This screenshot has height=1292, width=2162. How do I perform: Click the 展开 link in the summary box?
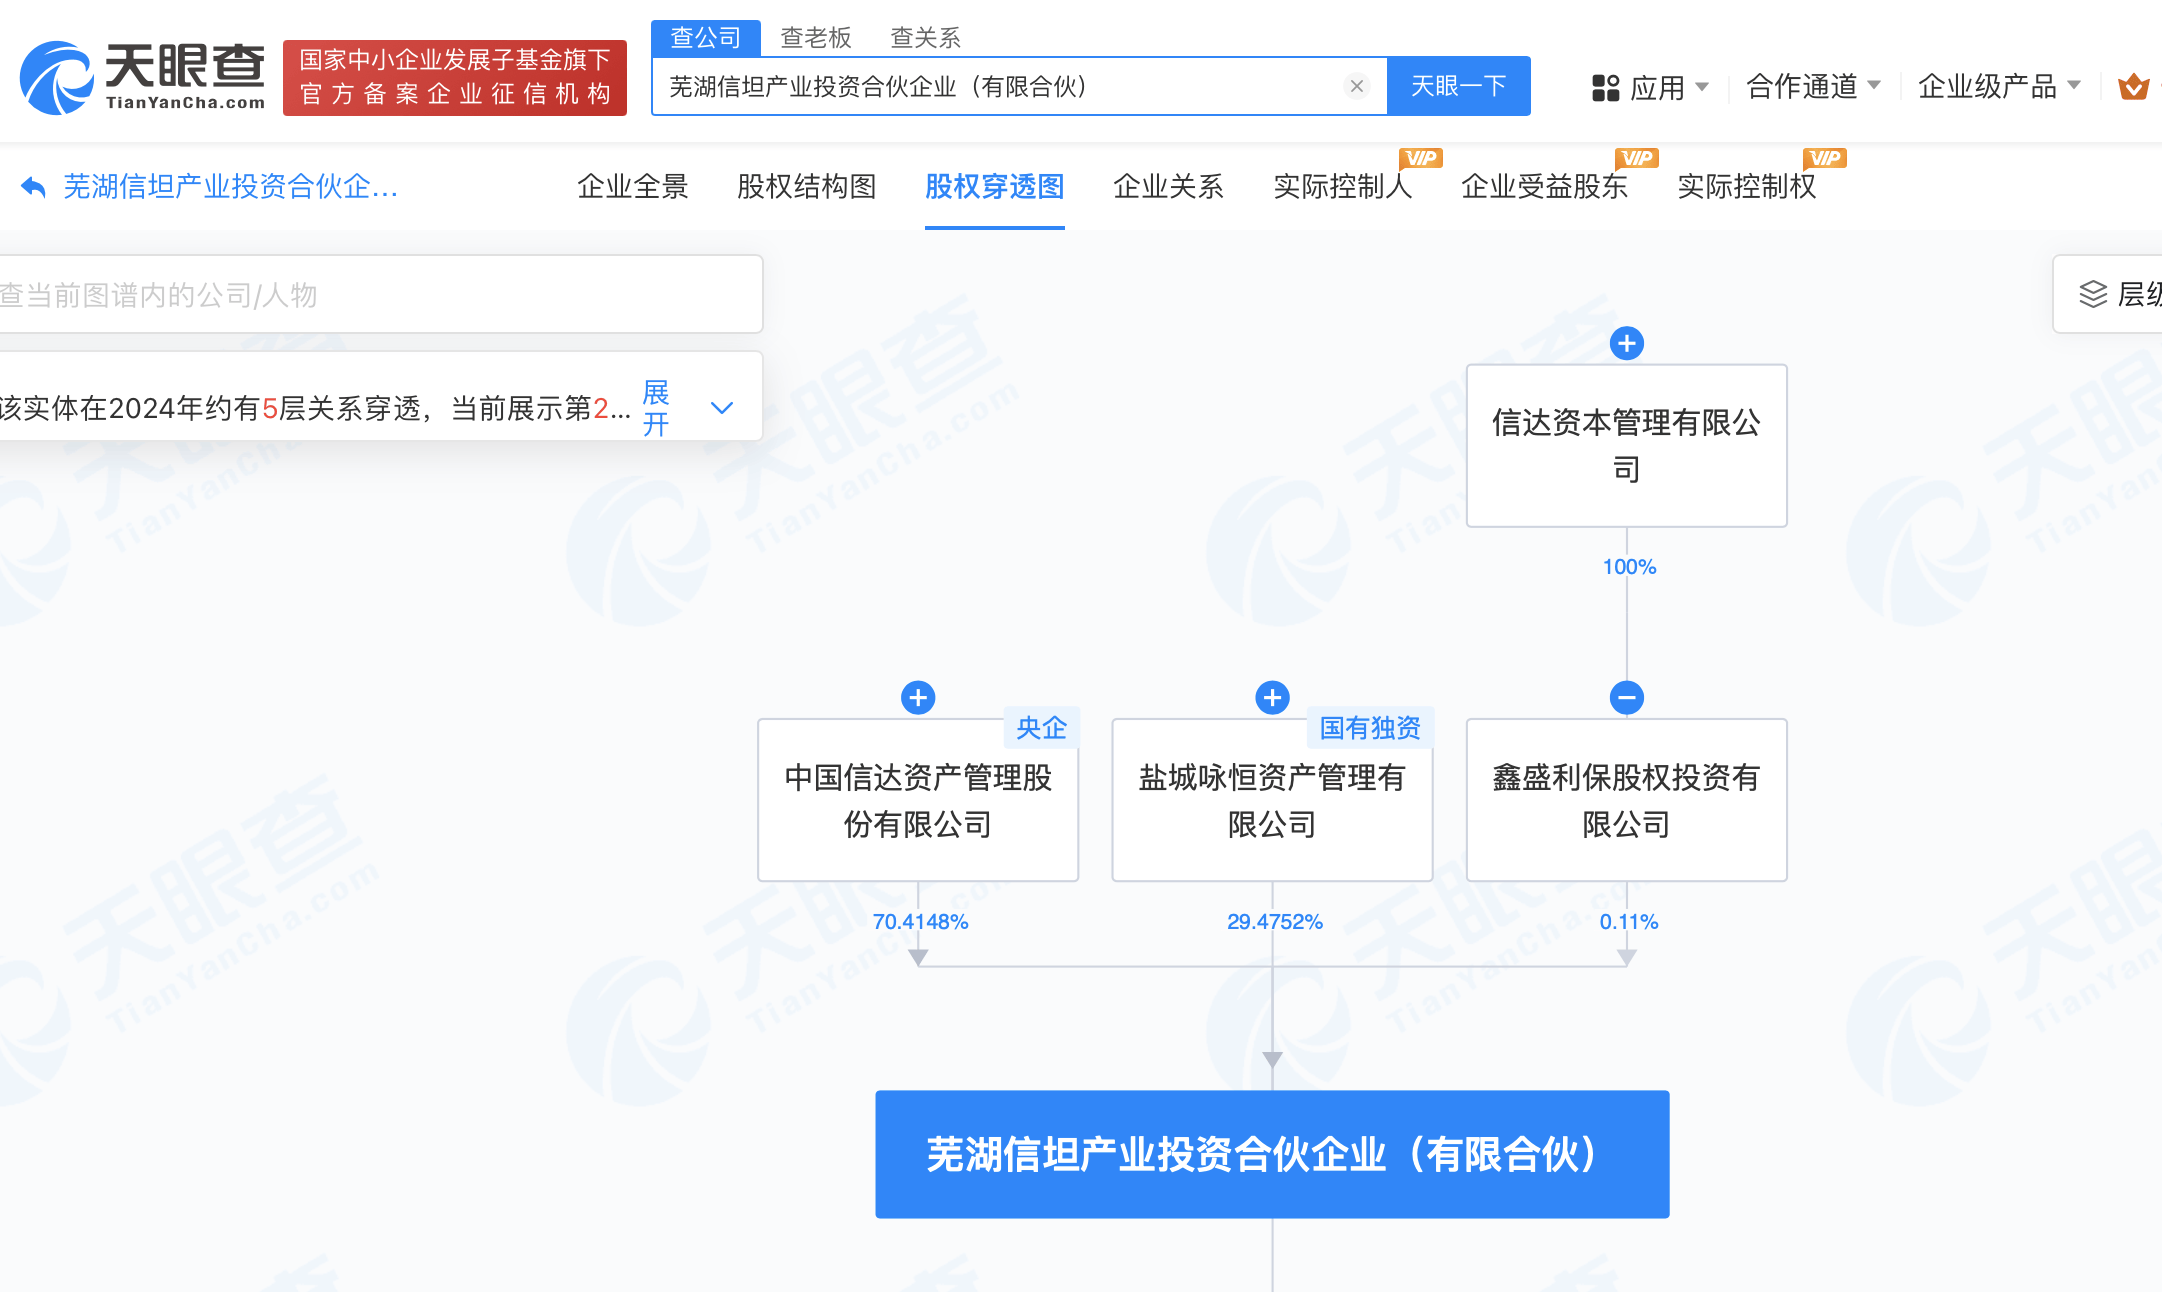[656, 408]
